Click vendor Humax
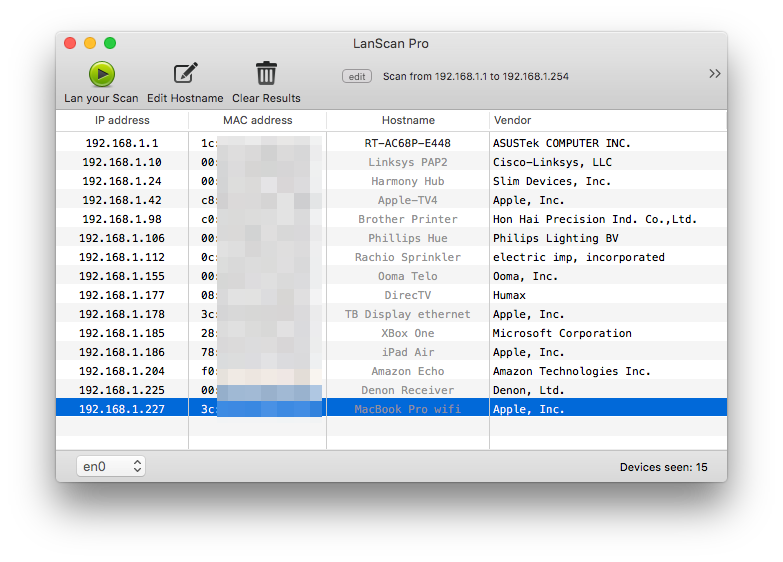The image size is (783, 562). tap(509, 295)
